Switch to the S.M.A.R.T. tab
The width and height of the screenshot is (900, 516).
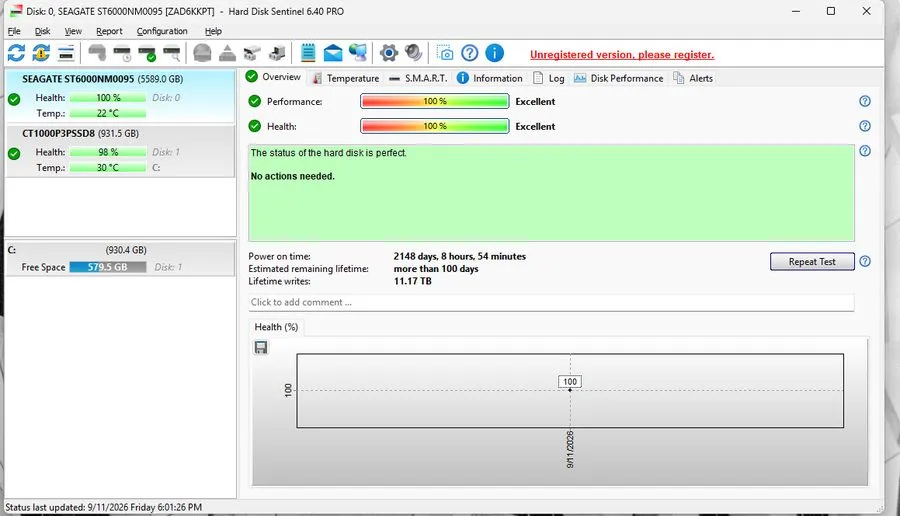point(418,78)
